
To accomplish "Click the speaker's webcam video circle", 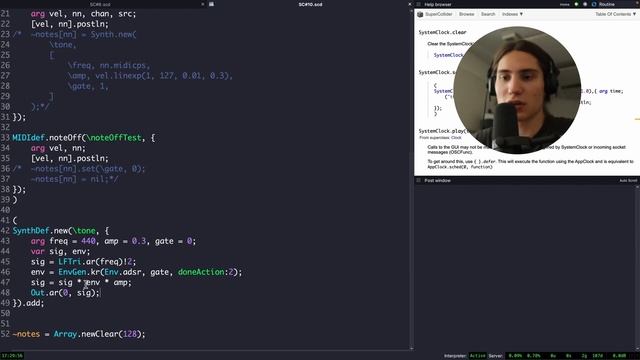I will (517, 90).
